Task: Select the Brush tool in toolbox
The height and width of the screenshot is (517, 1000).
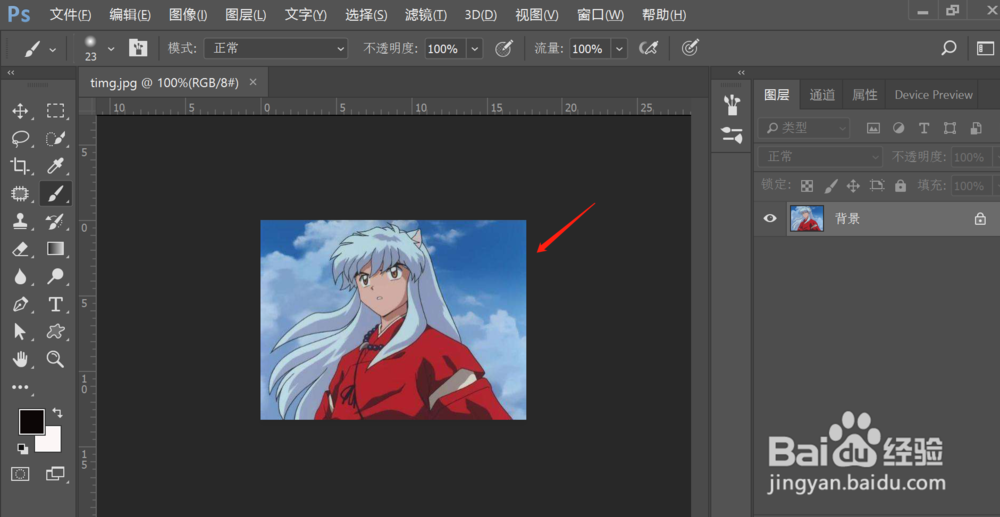Action: [x=55, y=194]
